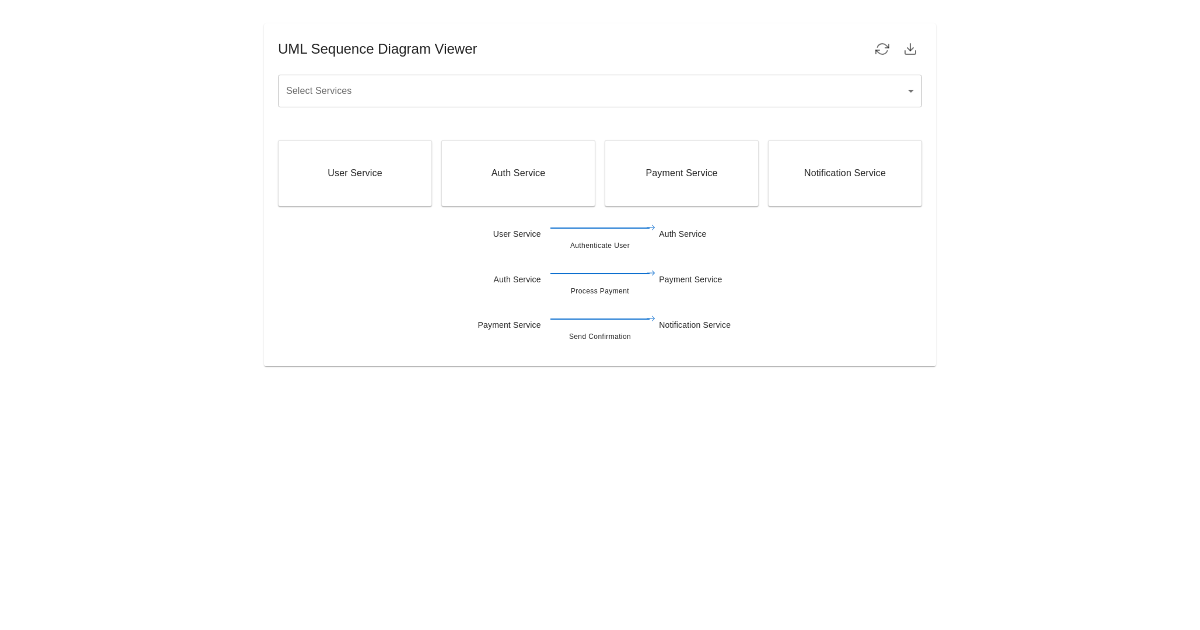Screen dimensions: 1200x630
Task: Click the UML Sequence Diagram Viewer title
Action: click(x=377, y=49)
